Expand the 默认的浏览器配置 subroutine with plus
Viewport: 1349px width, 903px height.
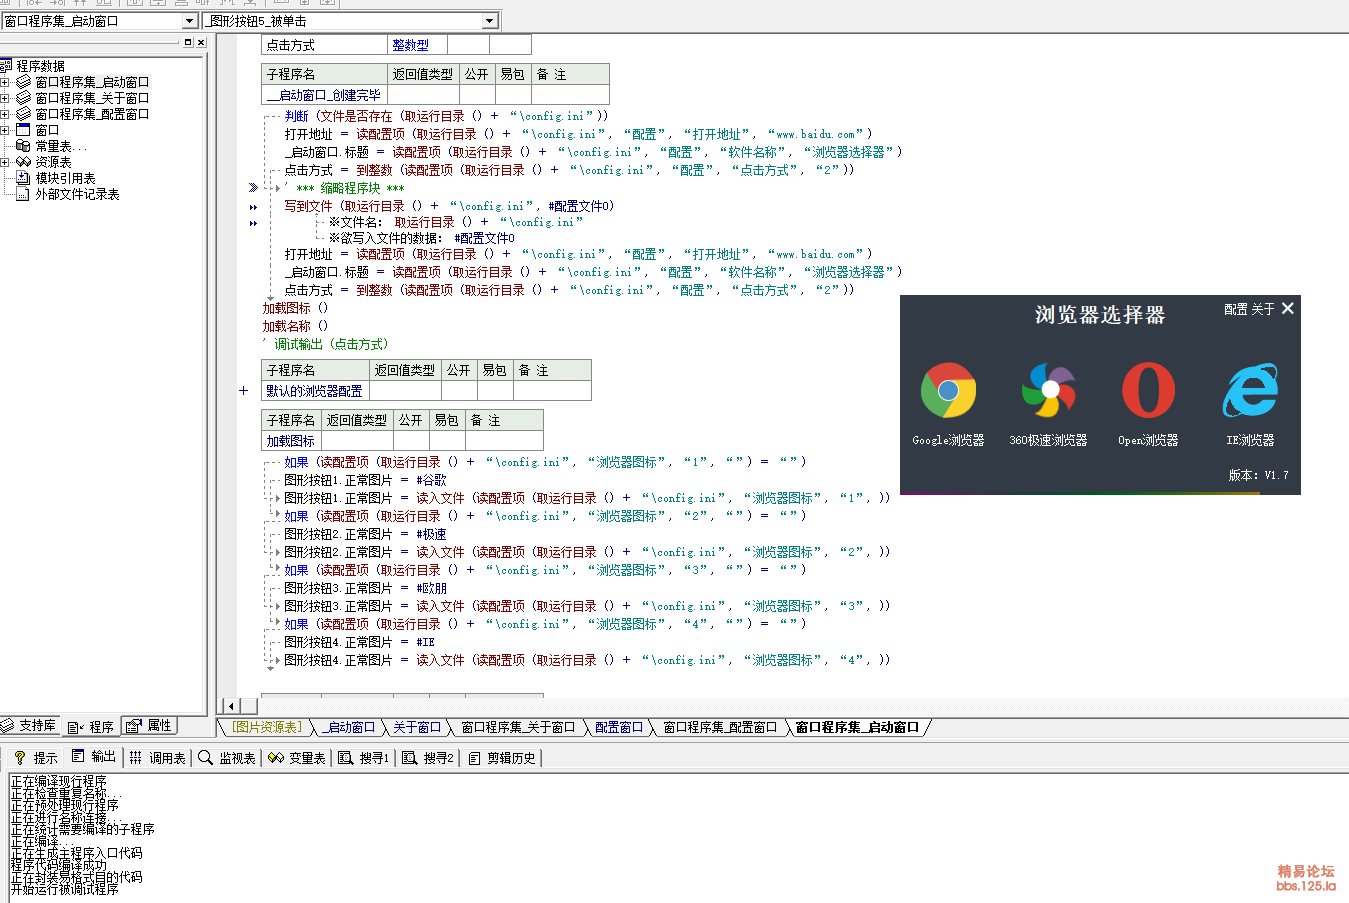(x=243, y=391)
